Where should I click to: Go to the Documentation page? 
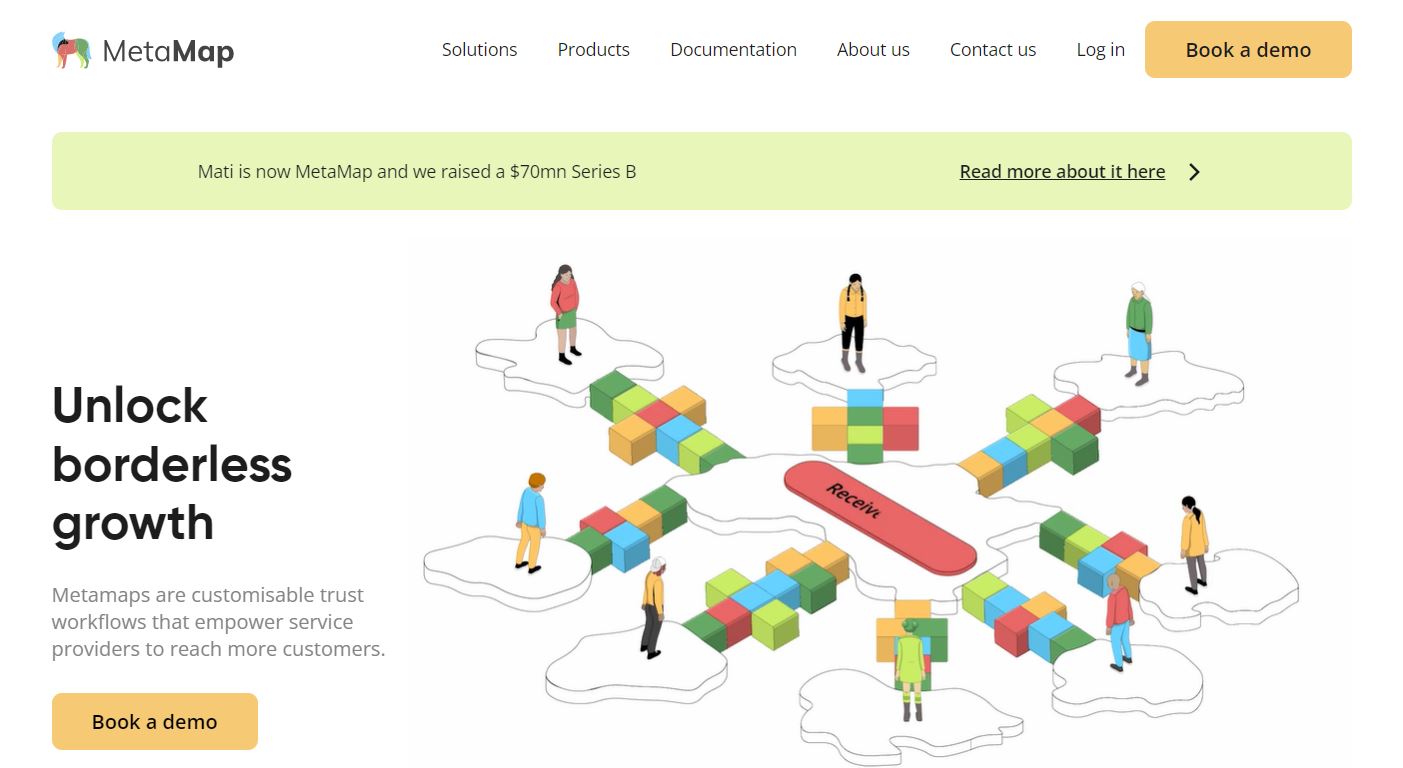tap(733, 50)
